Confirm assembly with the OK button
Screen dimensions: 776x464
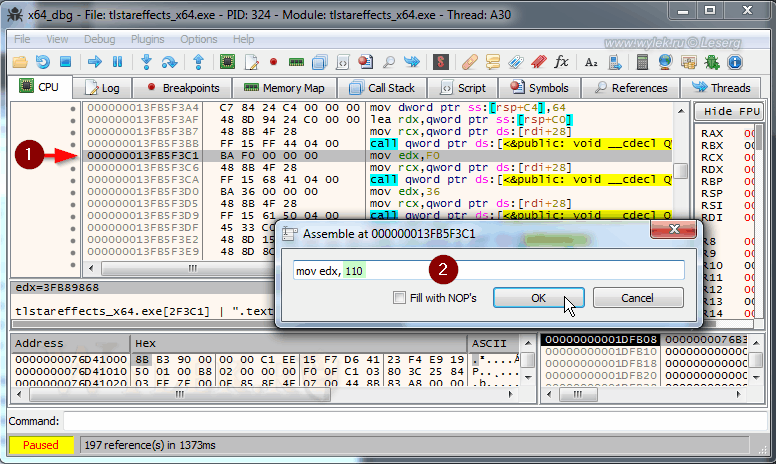tap(538, 298)
